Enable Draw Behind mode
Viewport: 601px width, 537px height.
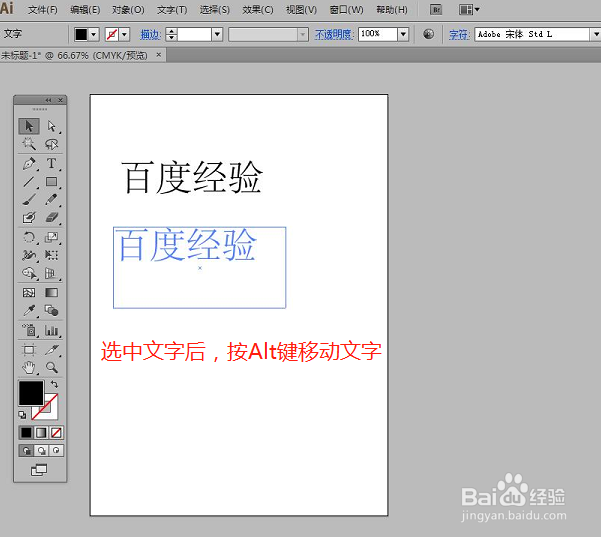pos(41,450)
